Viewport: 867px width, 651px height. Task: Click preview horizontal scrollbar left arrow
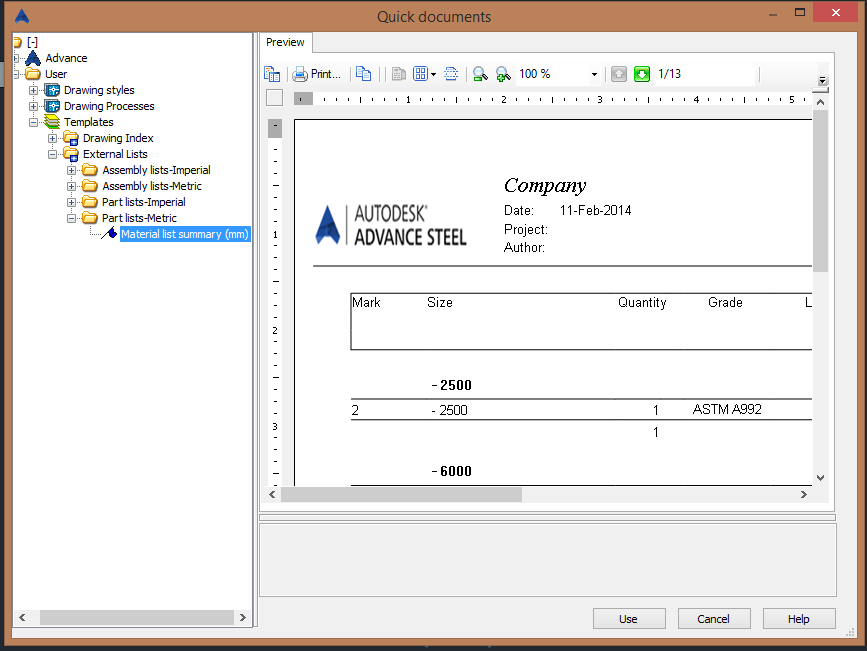point(272,494)
